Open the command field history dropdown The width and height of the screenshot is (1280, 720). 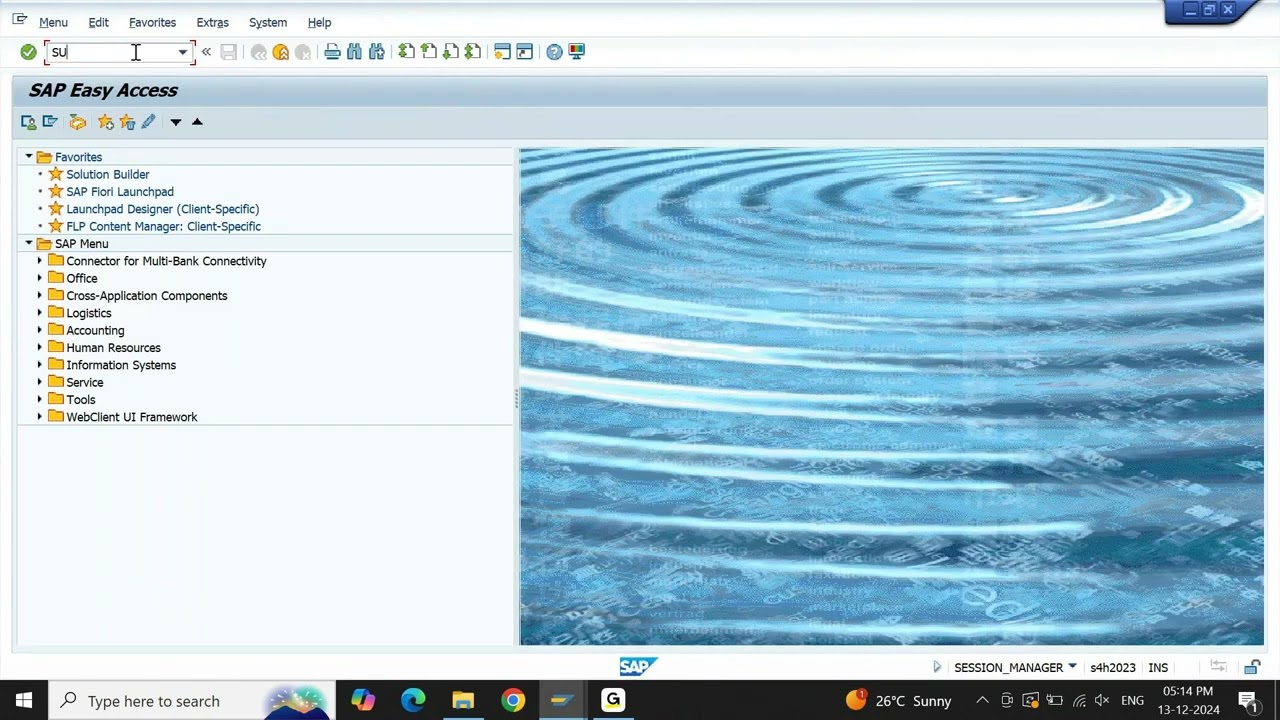click(183, 52)
